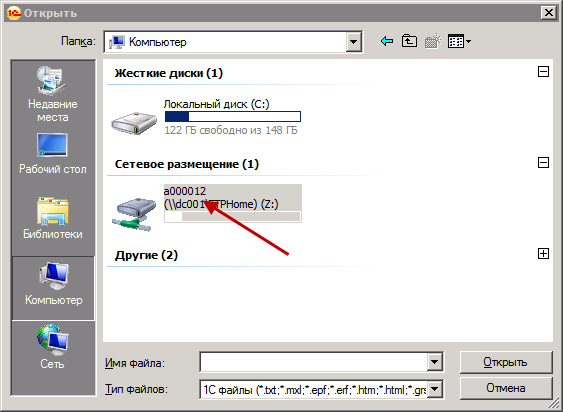563x412 pixels.
Task: Go back using the blue arrow icon
Action: [387, 42]
